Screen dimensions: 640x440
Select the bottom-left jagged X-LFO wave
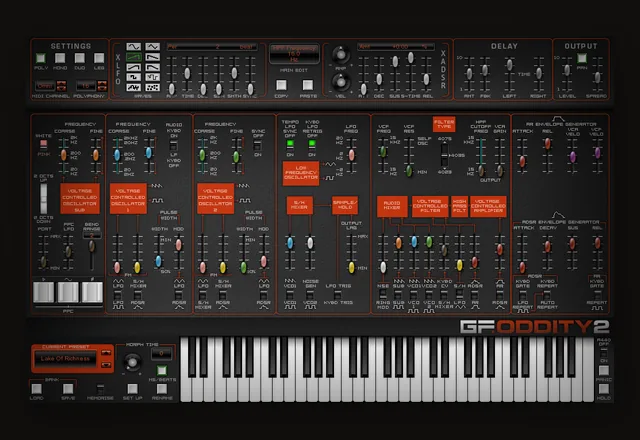point(133,87)
